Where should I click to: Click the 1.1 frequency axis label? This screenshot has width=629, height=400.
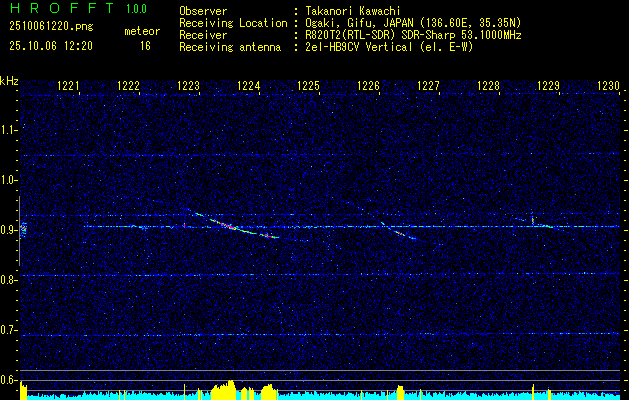9,130
